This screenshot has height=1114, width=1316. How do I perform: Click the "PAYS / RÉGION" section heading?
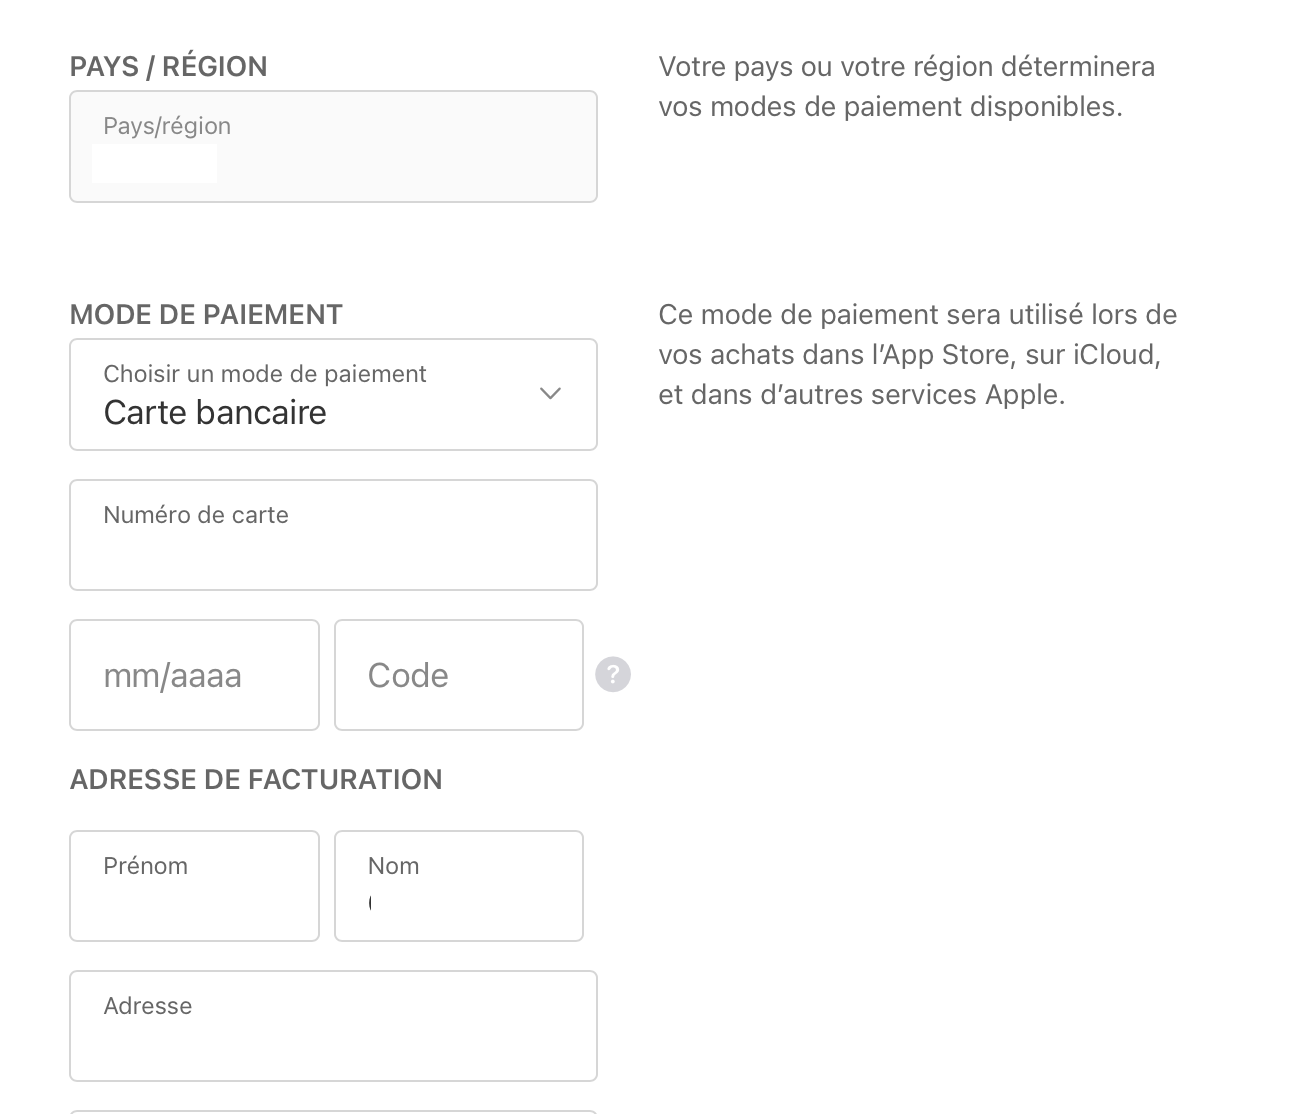click(x=169, y=67)
